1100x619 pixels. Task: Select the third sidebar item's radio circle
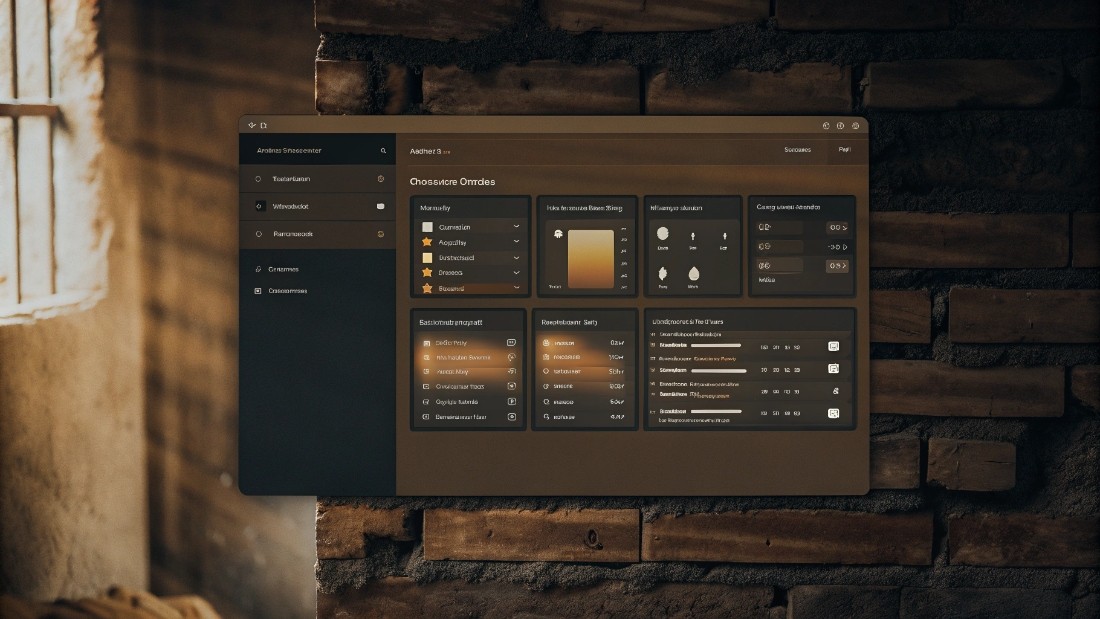coord(259,234)
